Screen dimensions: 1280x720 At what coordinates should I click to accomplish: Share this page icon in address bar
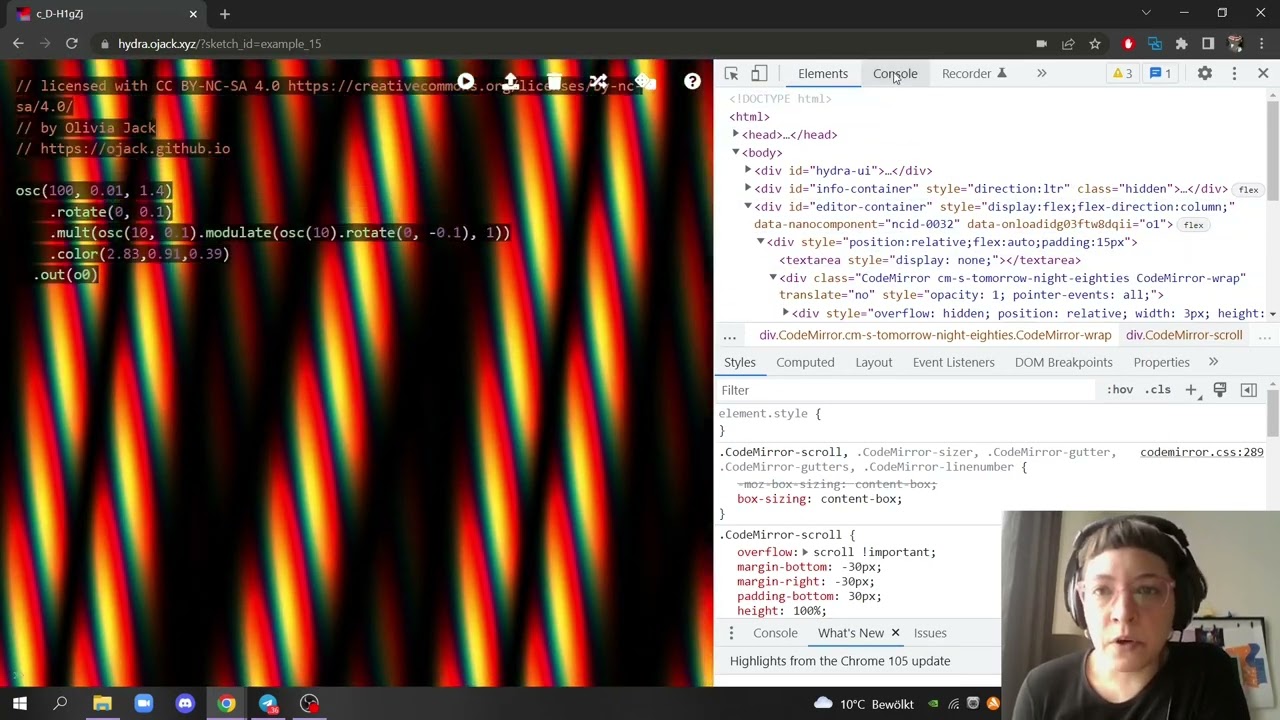1068,44
